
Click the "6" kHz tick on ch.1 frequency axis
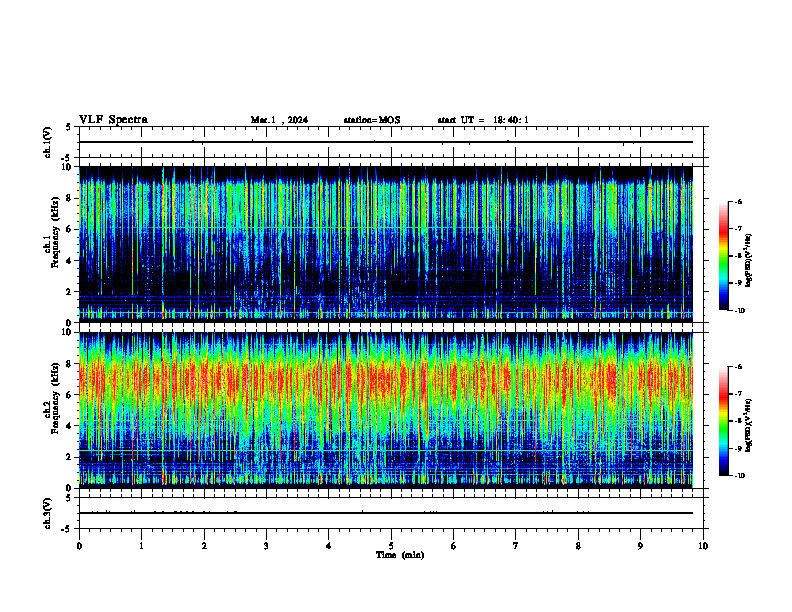[x=70, y=229]
